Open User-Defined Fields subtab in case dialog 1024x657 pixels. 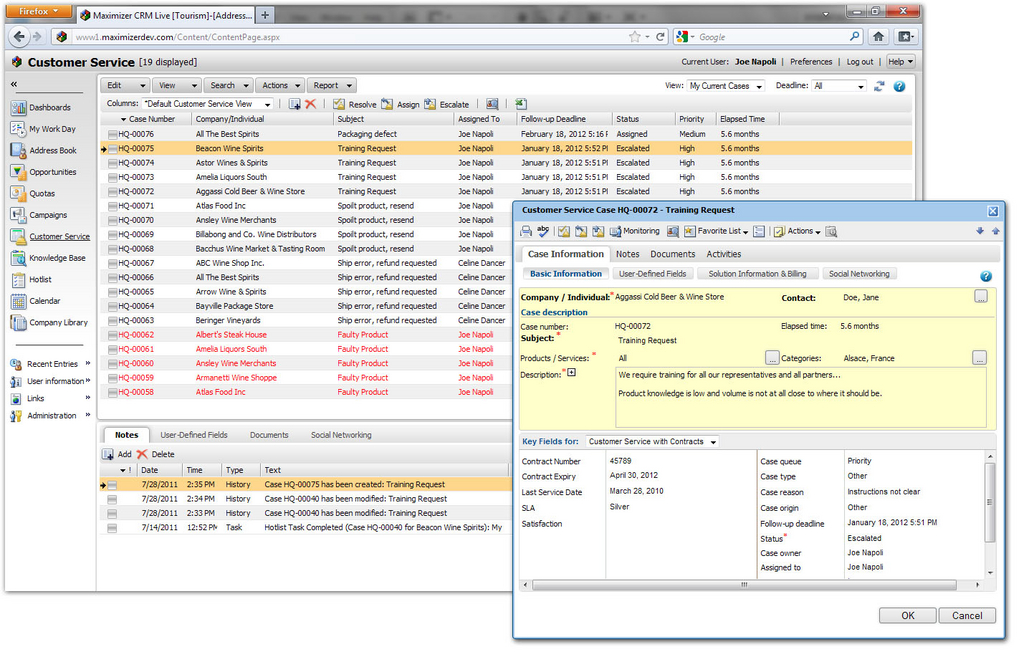[652, 274]
